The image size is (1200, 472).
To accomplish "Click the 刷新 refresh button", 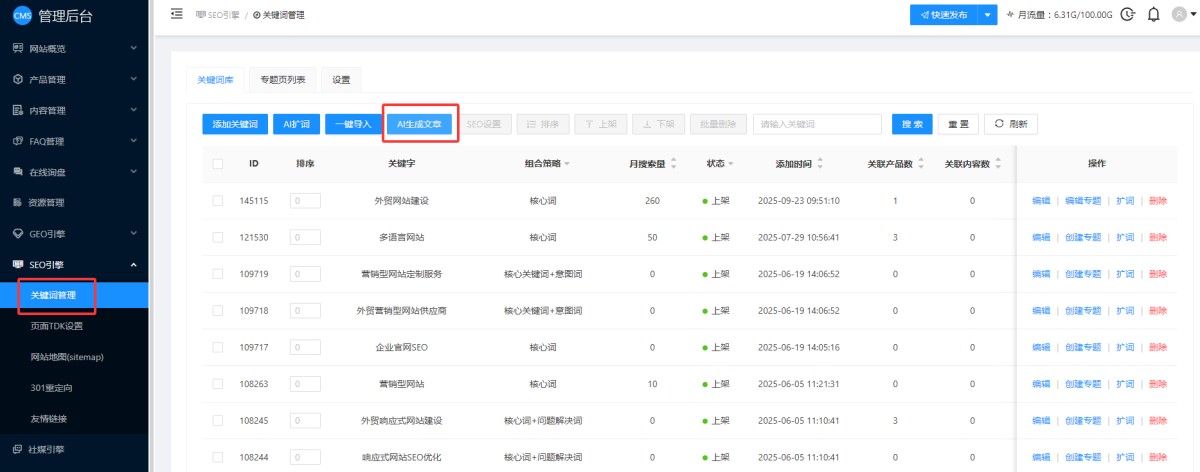I will 1011,124.
